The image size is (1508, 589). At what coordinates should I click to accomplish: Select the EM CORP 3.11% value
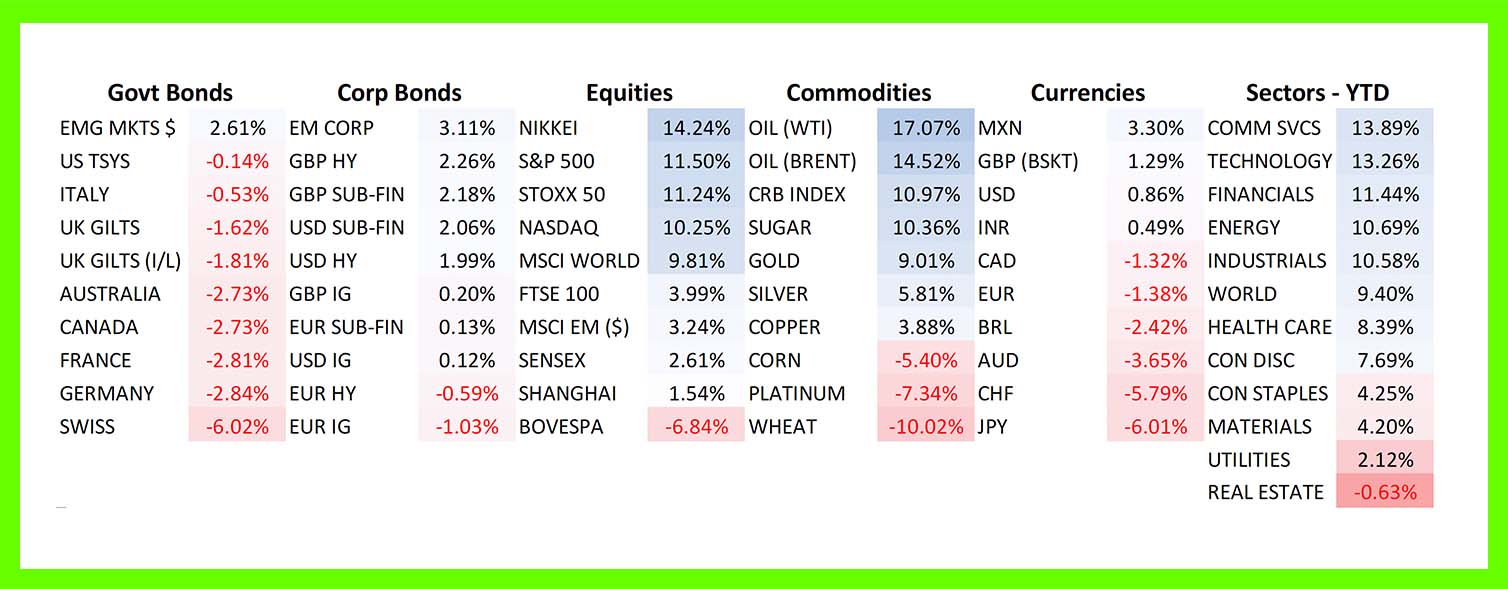click(x=467, y=128)
